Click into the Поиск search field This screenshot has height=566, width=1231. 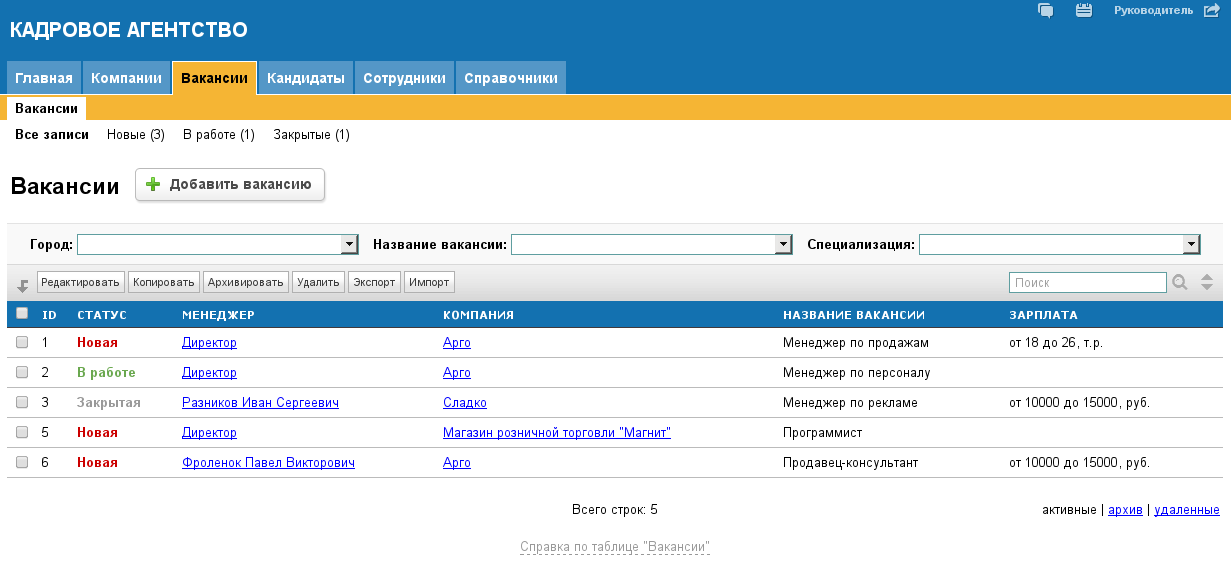click(1087, 283)
